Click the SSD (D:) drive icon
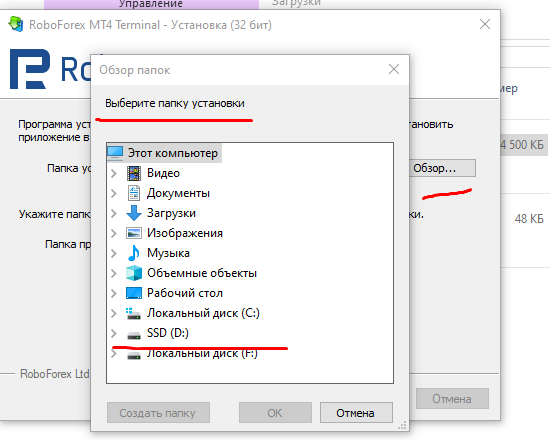The width and height of the screenshot is (550, 440). 134,336
